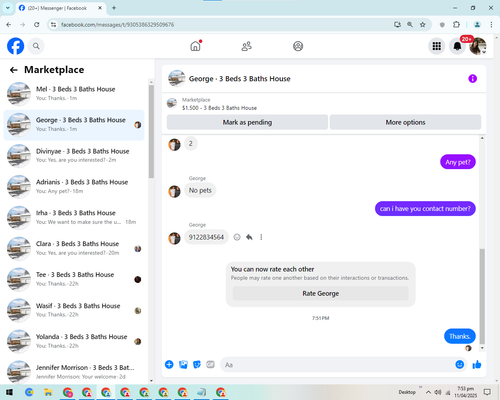This screenshot has height=400, width=500.
Task: Open the Facebook search magnifier
Action: coord(36,46)
